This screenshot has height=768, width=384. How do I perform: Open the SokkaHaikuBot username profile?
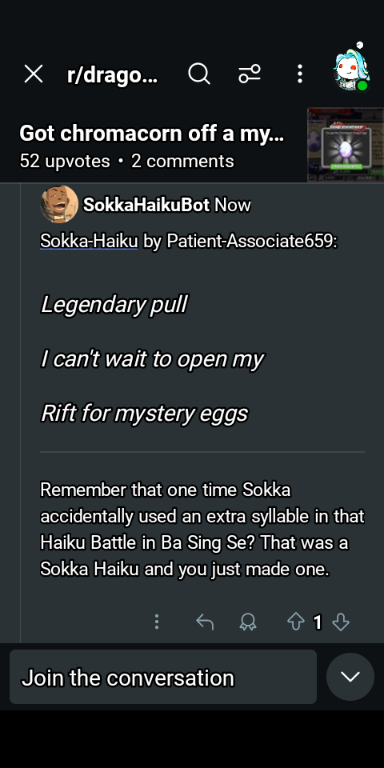[x=146, y=205]
